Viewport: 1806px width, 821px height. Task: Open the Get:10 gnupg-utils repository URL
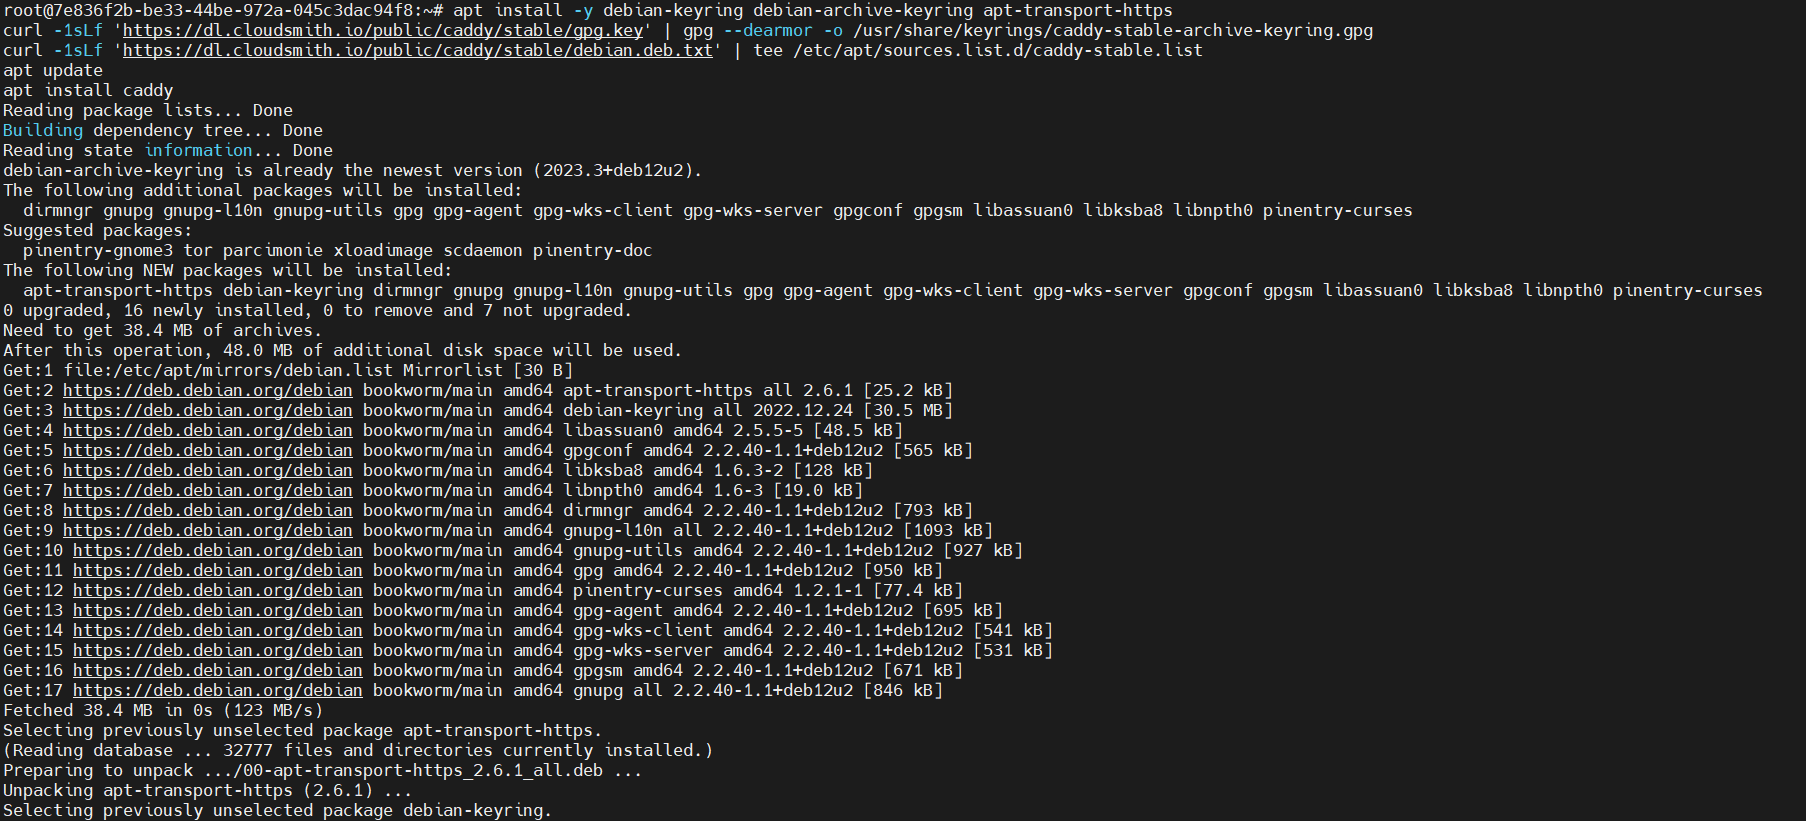tap(218, 550)
